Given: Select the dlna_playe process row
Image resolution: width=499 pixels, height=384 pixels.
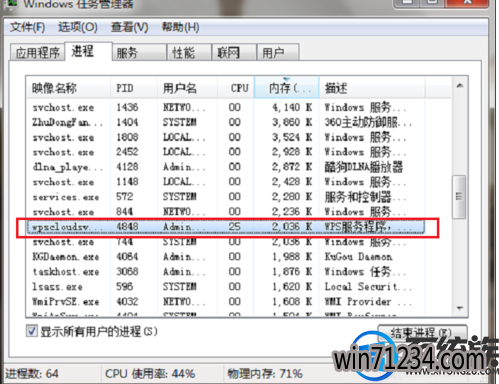Looking at the screenshot, I should coord(225,167).
